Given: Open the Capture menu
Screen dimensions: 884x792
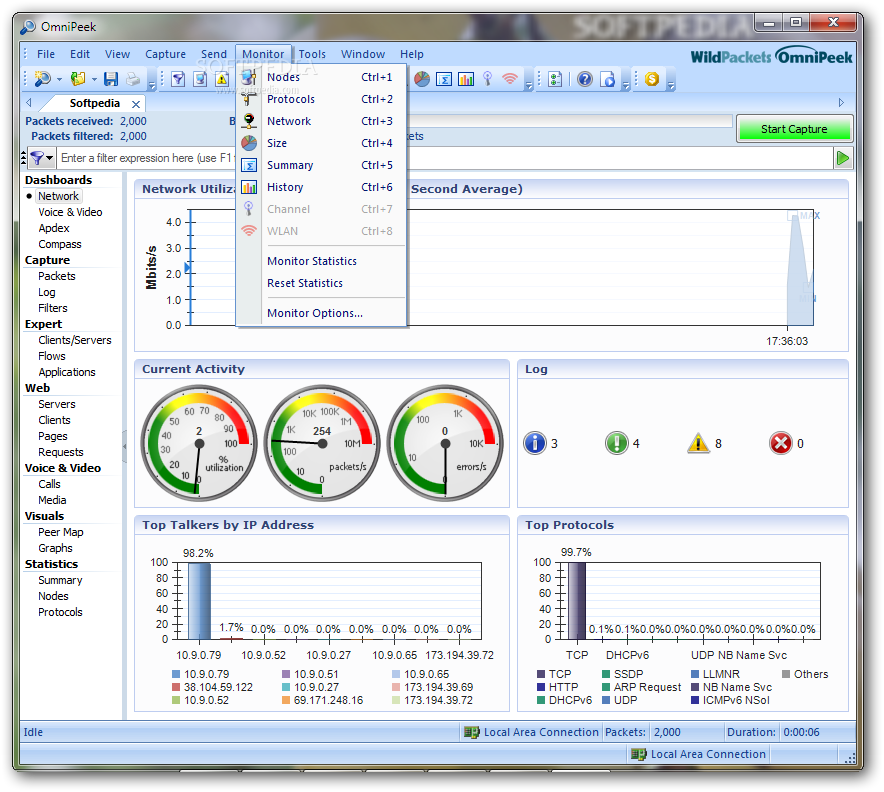Looking at the screenshot, I should [165, 54].
